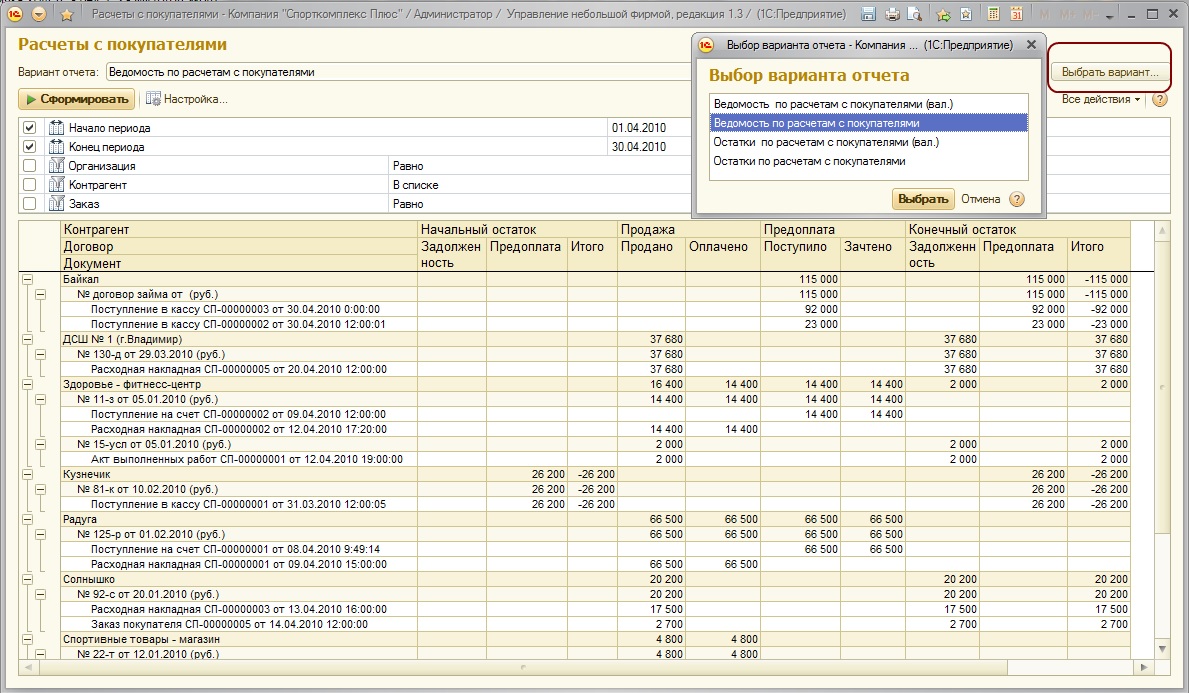Click the favorites star icon
1189x693 pixels.
point(66,15)
